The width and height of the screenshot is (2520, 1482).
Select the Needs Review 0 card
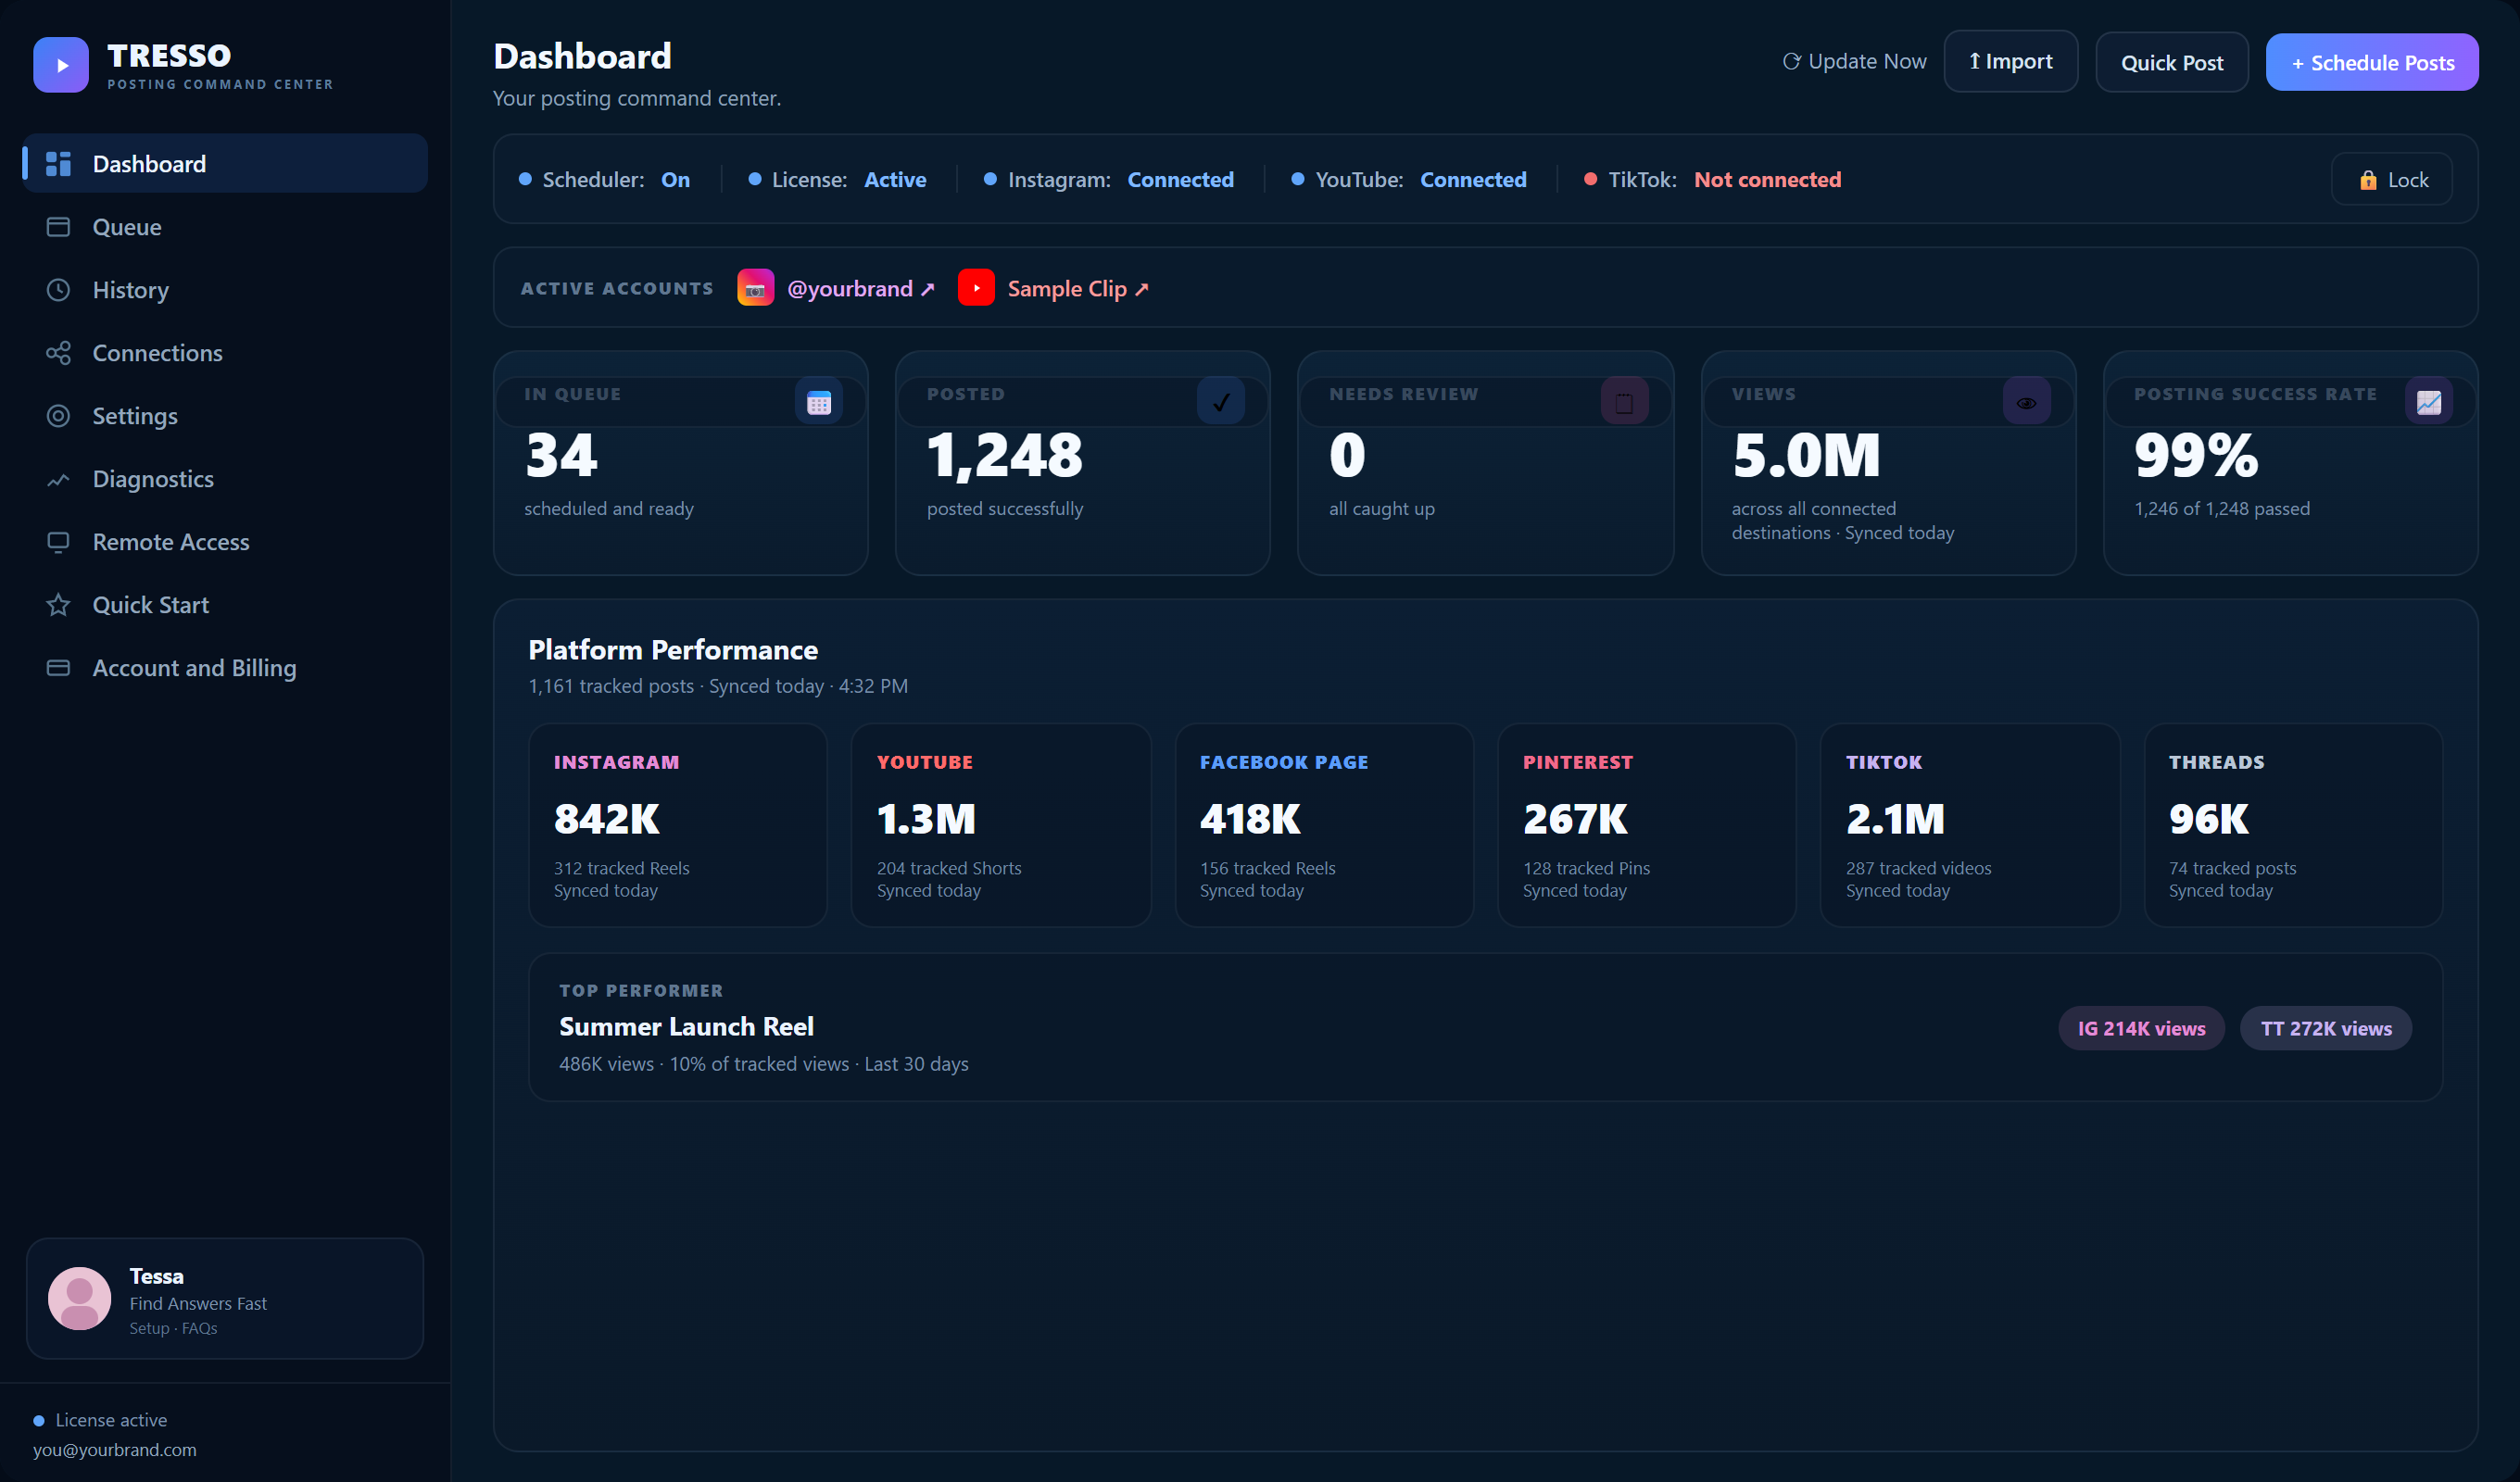tap(1486, 463)
